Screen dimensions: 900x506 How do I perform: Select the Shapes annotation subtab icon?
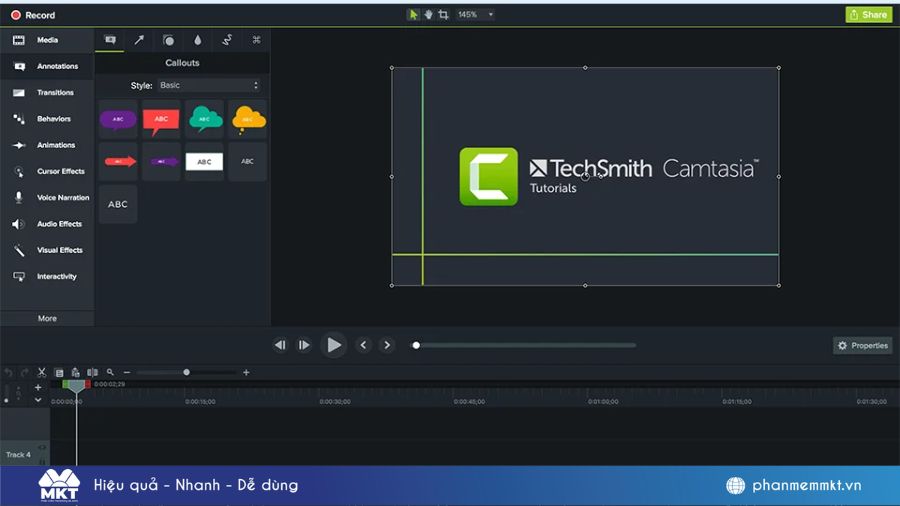pyautogui.click(x=168, y=40)
